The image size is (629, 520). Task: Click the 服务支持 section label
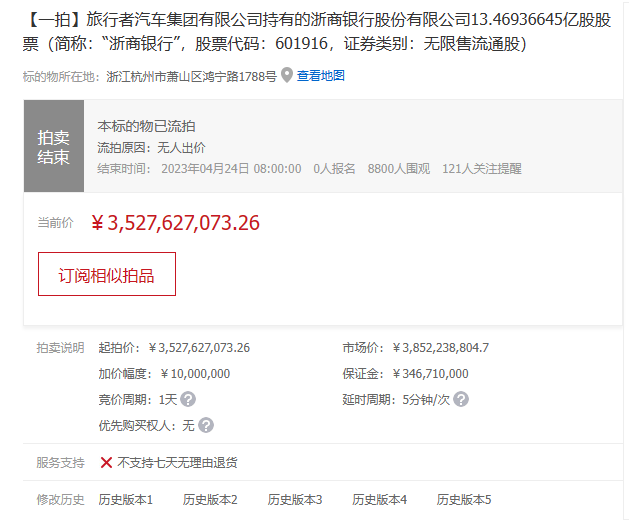(x=60, y=463)
